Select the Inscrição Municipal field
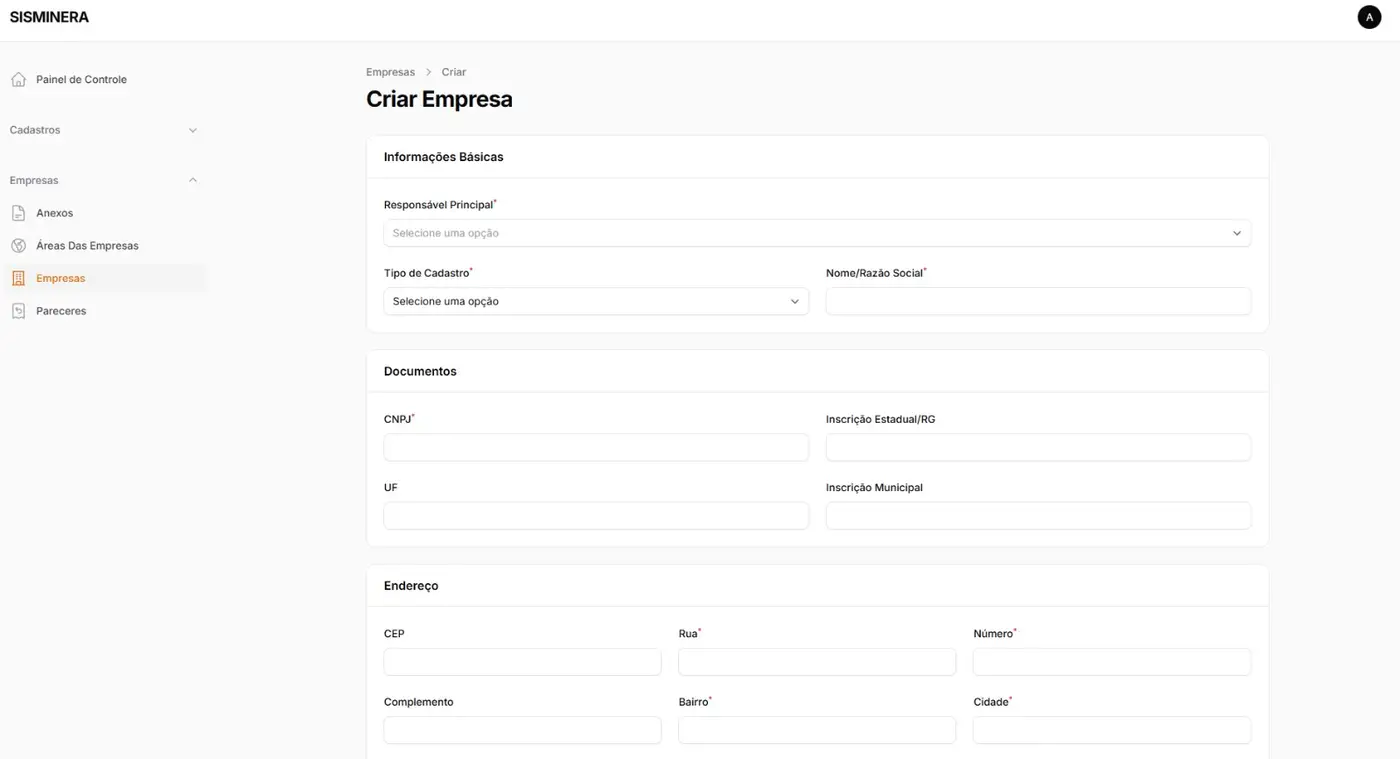The width and height of the screenshot is (1400, 759). (1037, 515)
